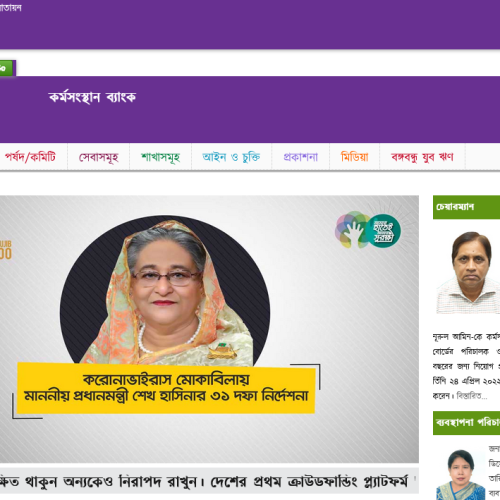500x500 pixels.
Task: Click the chairman's portrait photo
Action: pyautogui.click(x=470, y=273)
